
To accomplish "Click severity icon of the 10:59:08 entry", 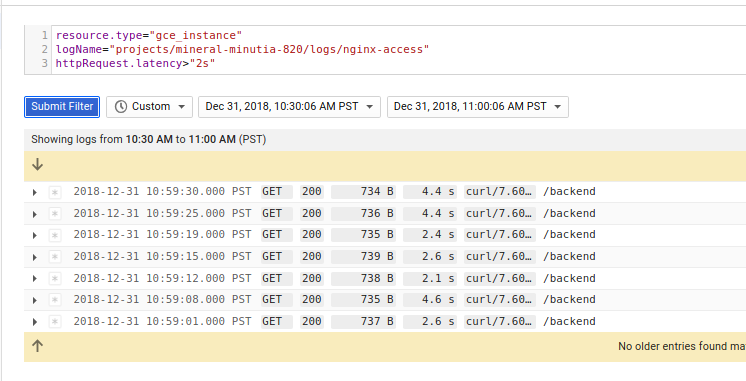I will coord(55,300).
